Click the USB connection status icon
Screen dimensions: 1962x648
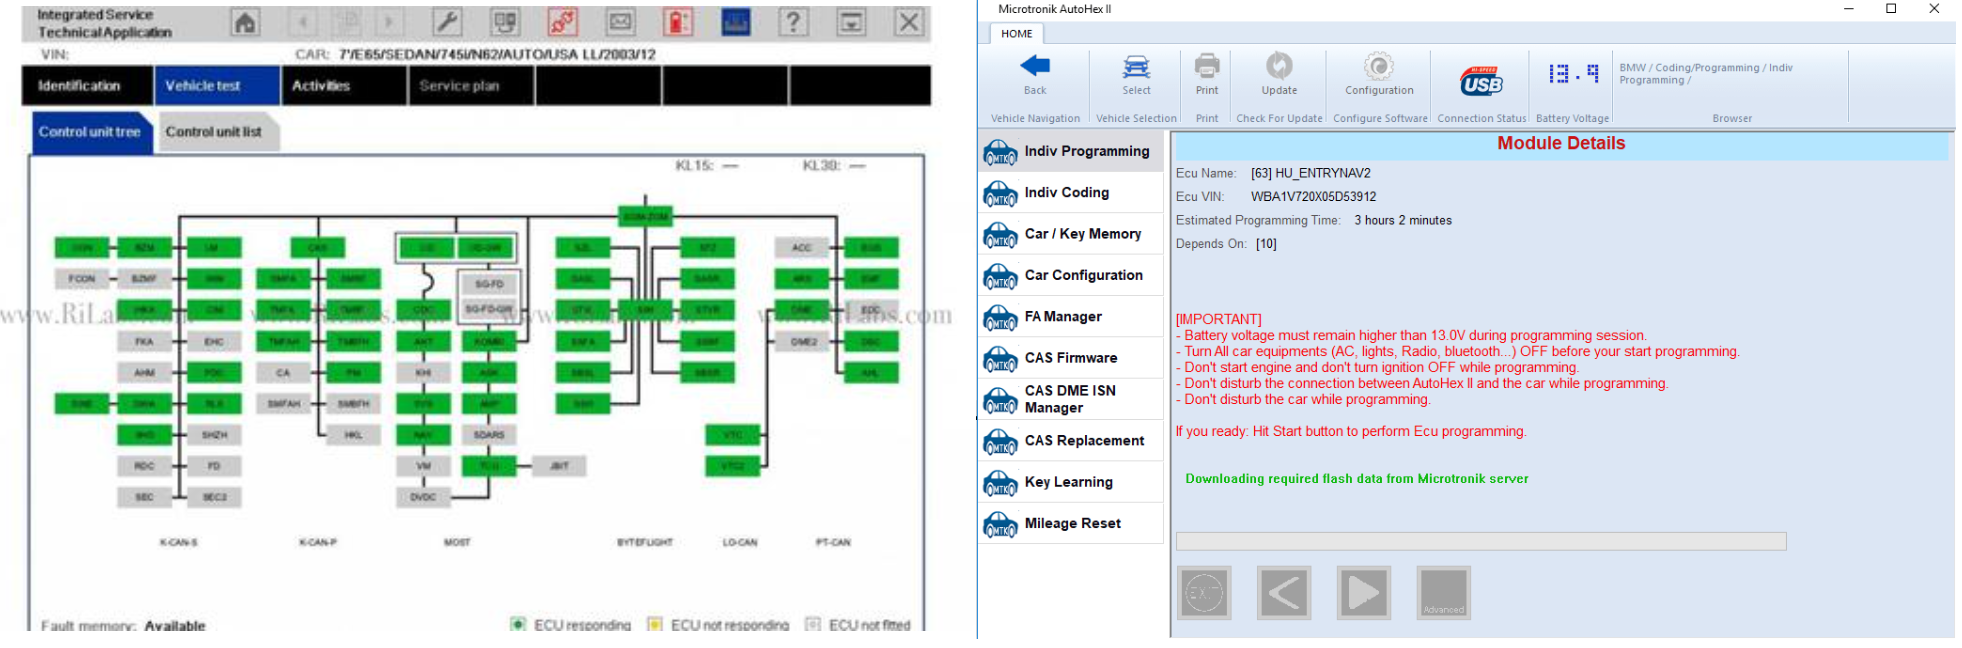[x=1481, y=81]
